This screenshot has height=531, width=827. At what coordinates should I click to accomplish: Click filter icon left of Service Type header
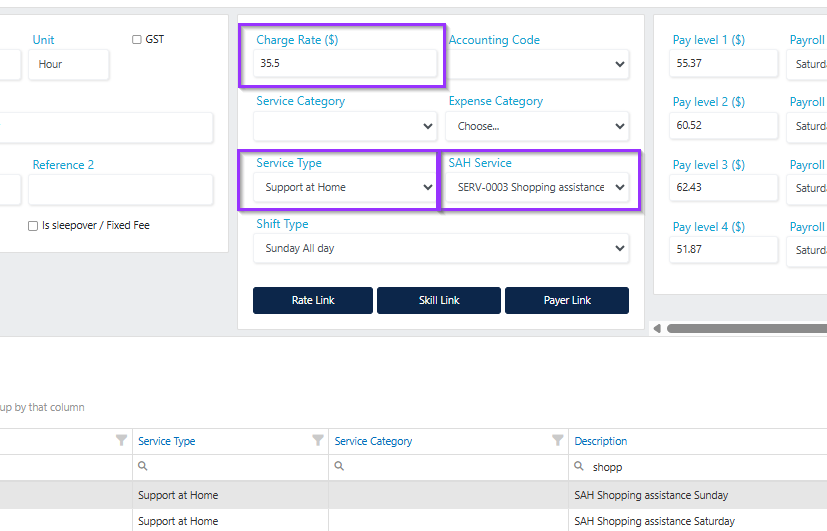[121, 440]
